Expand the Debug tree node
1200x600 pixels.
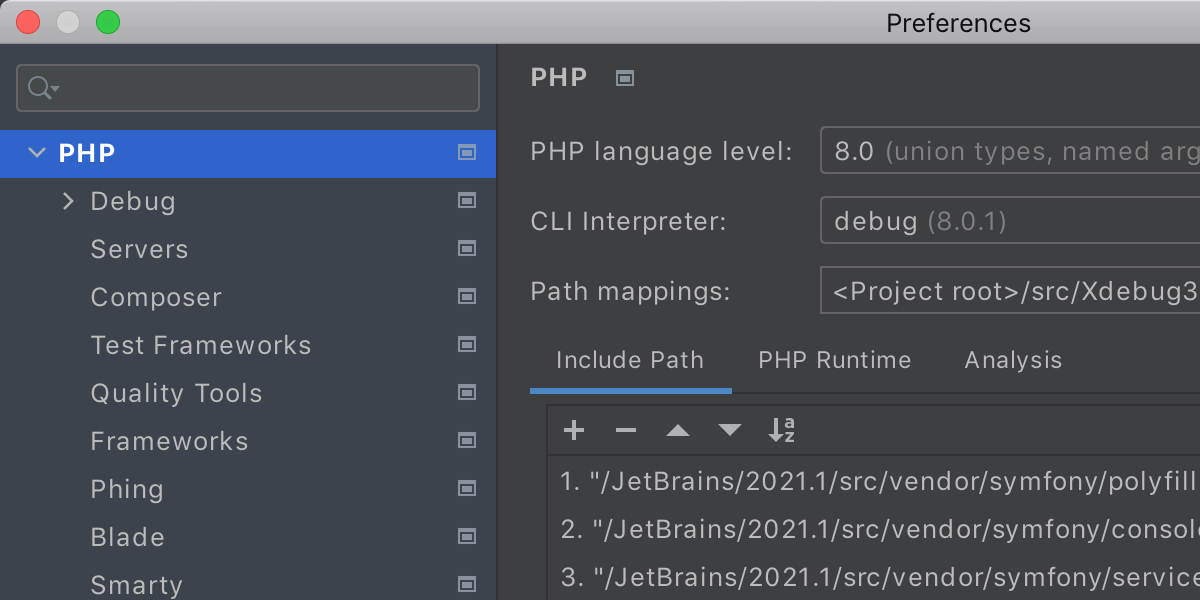coord(68,201)
